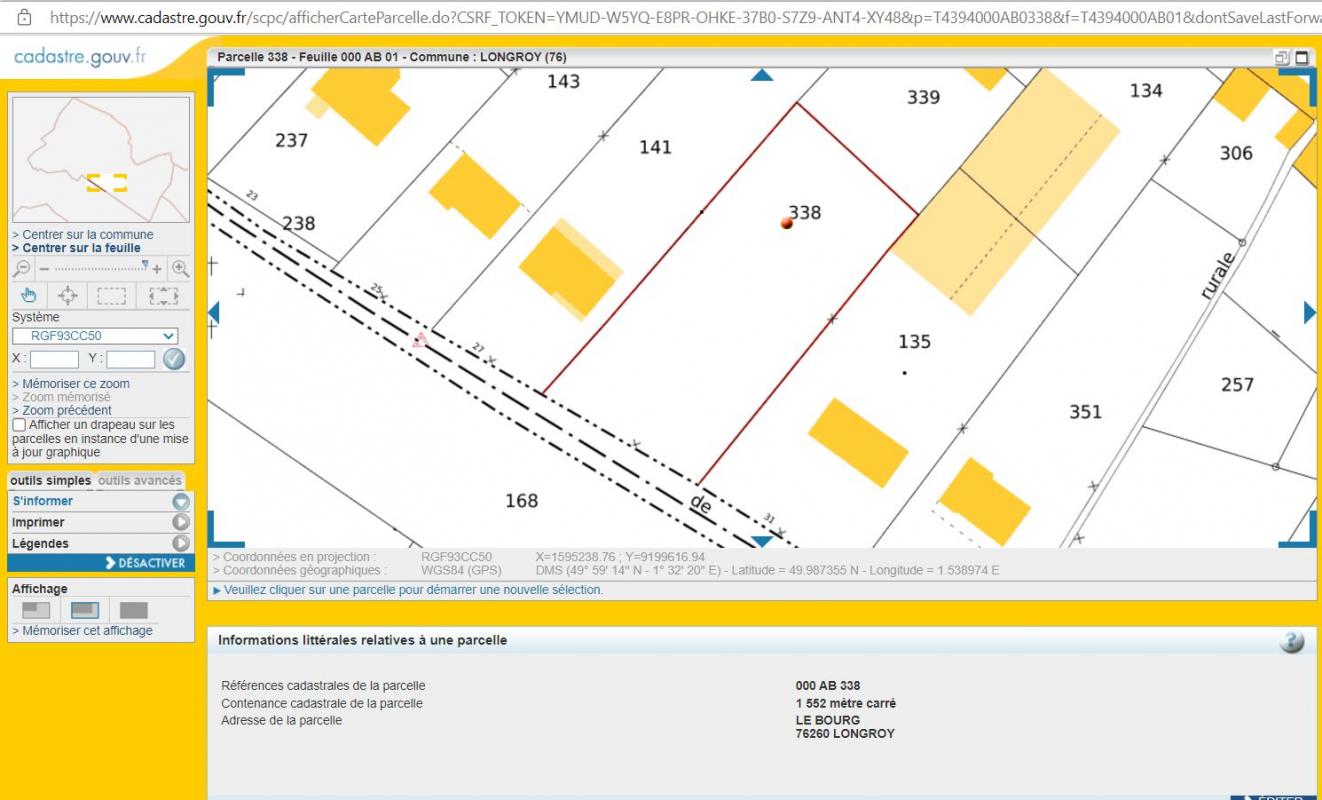Expand the Imprimer section
The image size is (1322, 800).
[x=180, y=522]
